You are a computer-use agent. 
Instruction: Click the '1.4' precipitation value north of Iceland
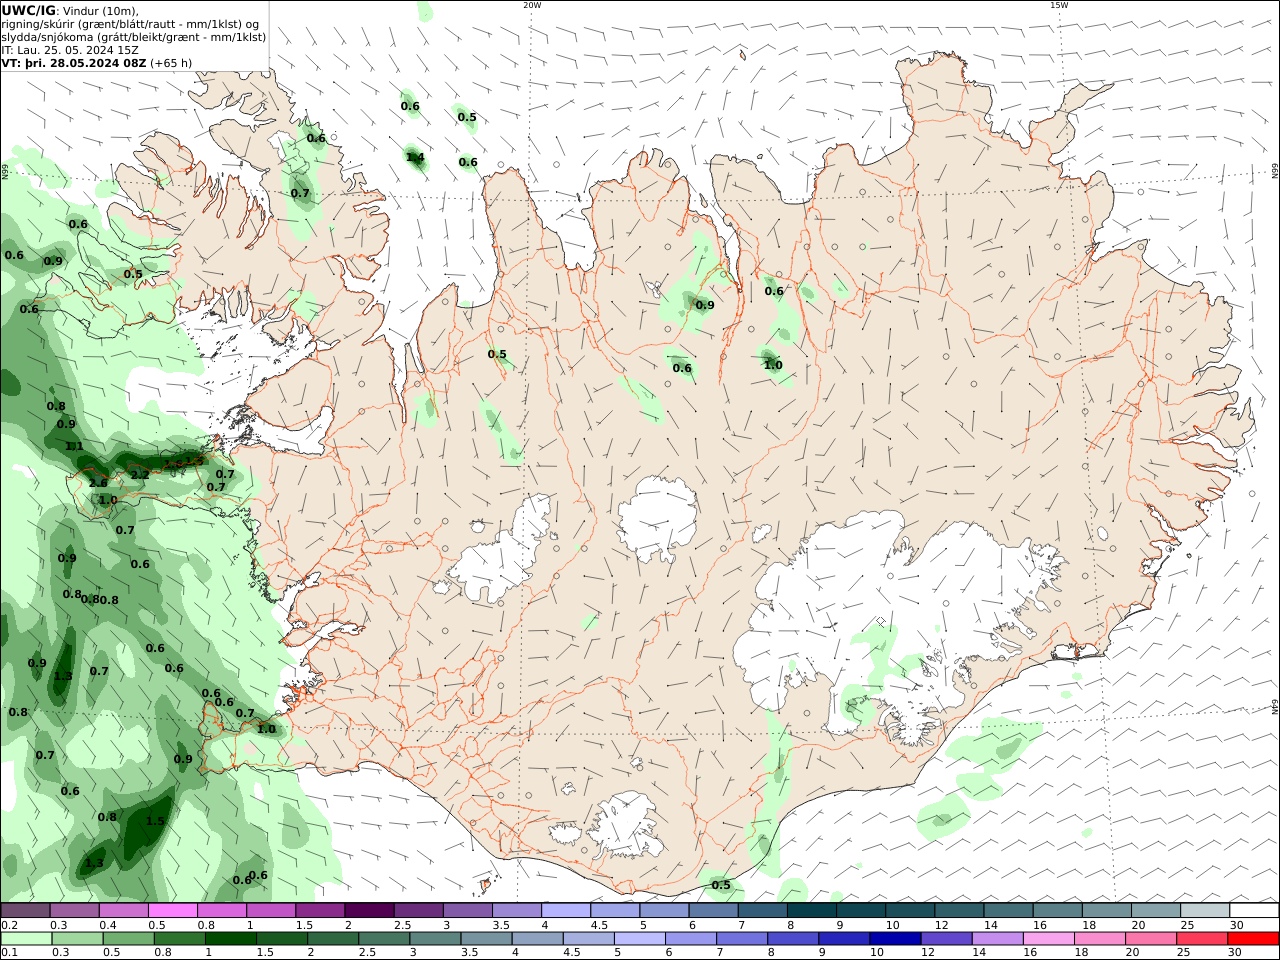point(415,157)
